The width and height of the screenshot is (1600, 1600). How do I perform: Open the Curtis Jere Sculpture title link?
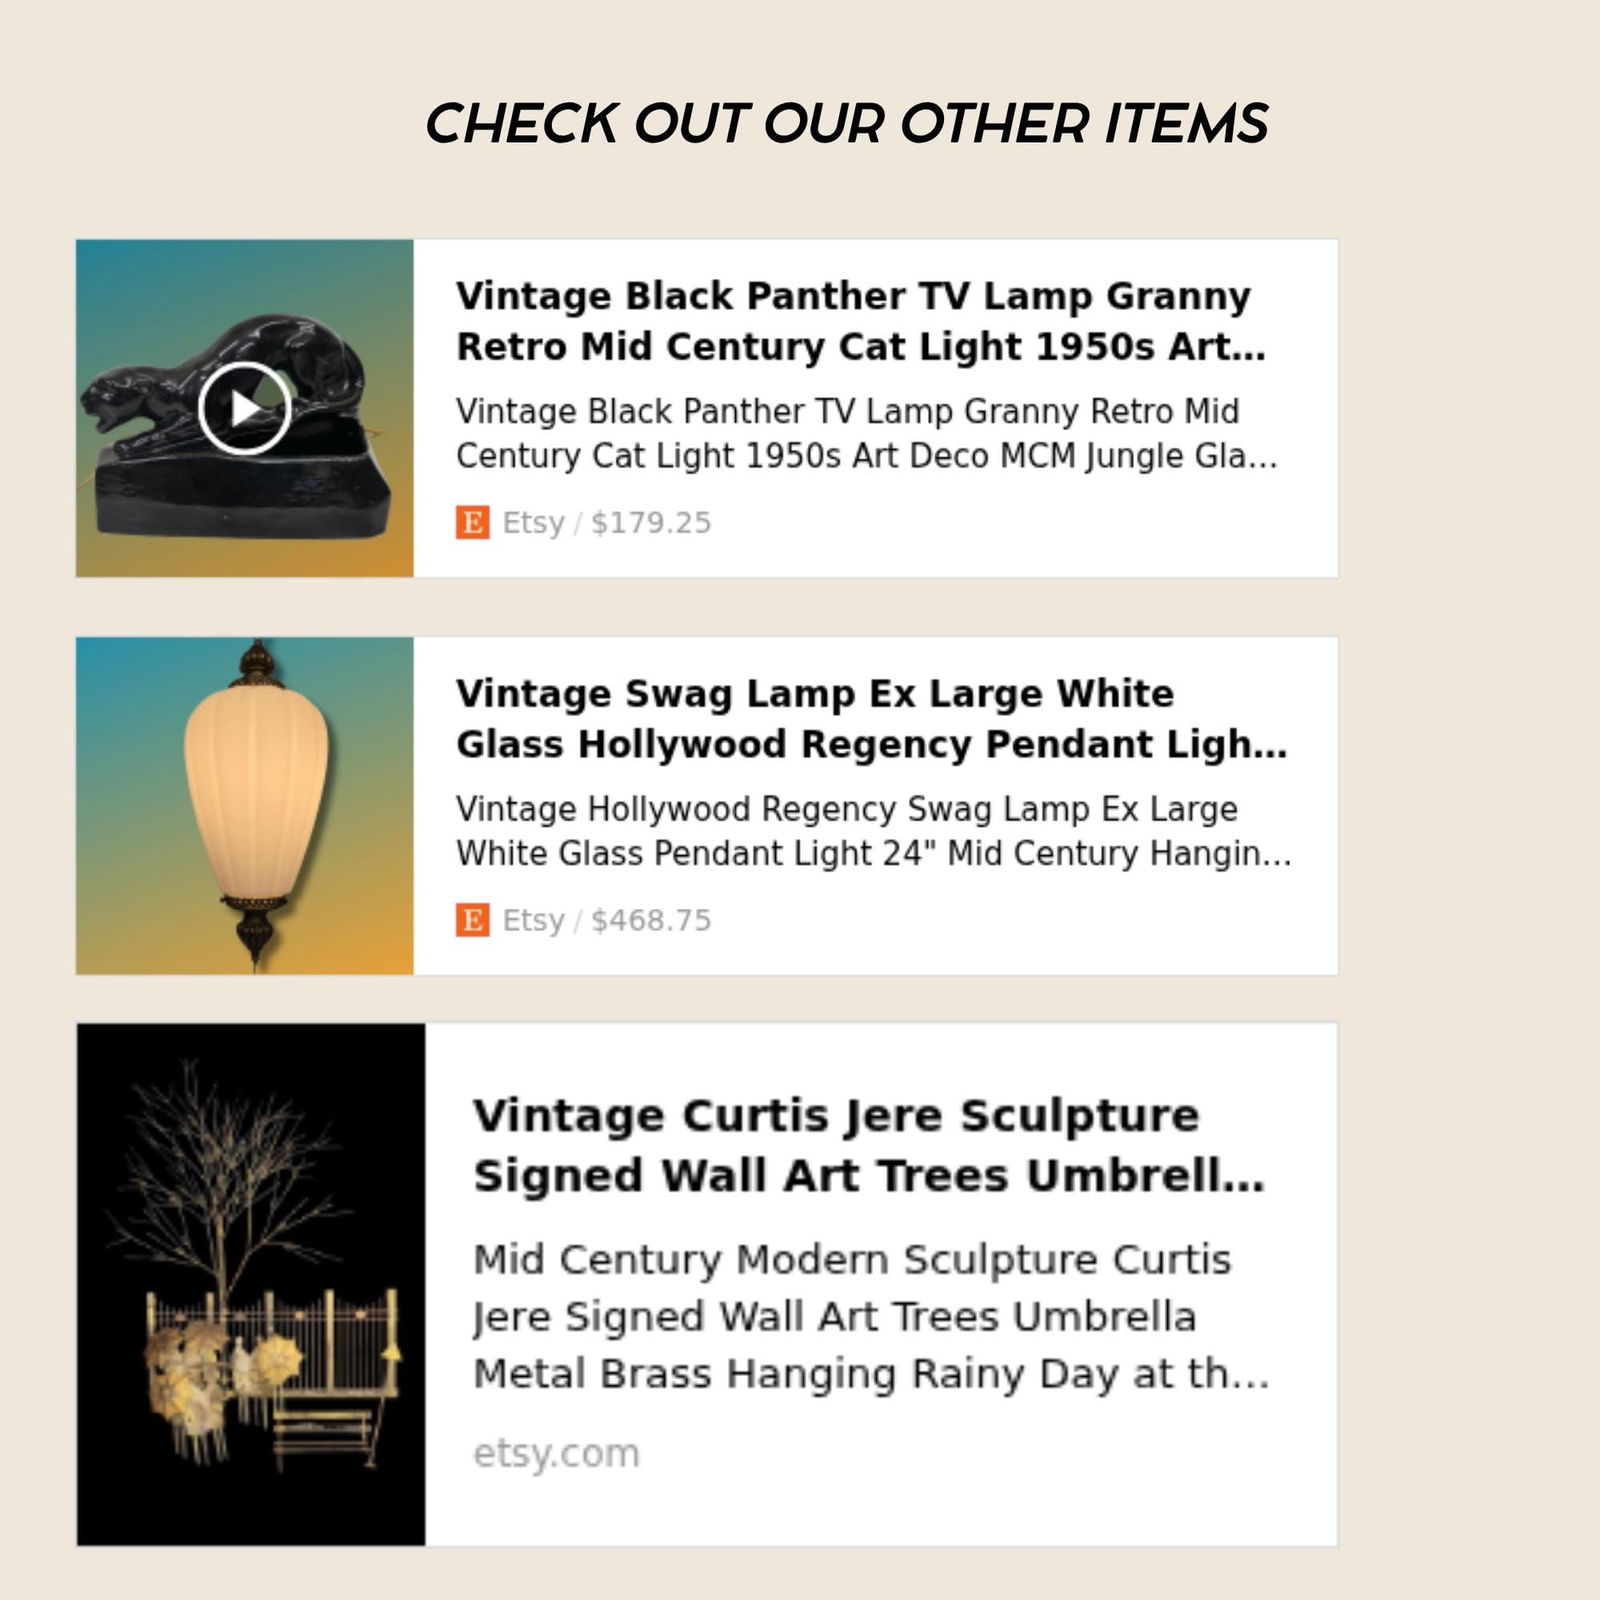tap(868, 1145)
